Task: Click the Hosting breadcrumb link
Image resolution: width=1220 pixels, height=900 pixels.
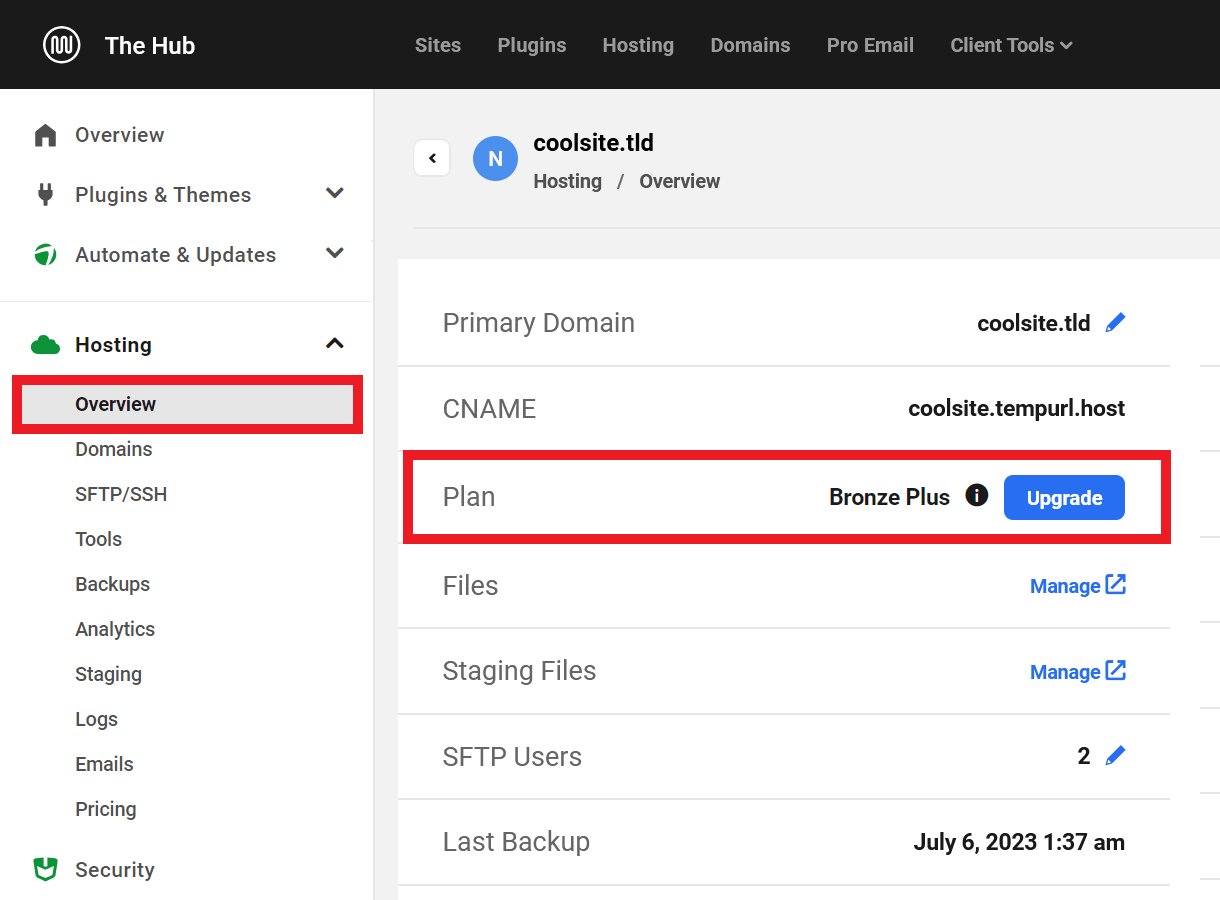Action: (568, 181)
